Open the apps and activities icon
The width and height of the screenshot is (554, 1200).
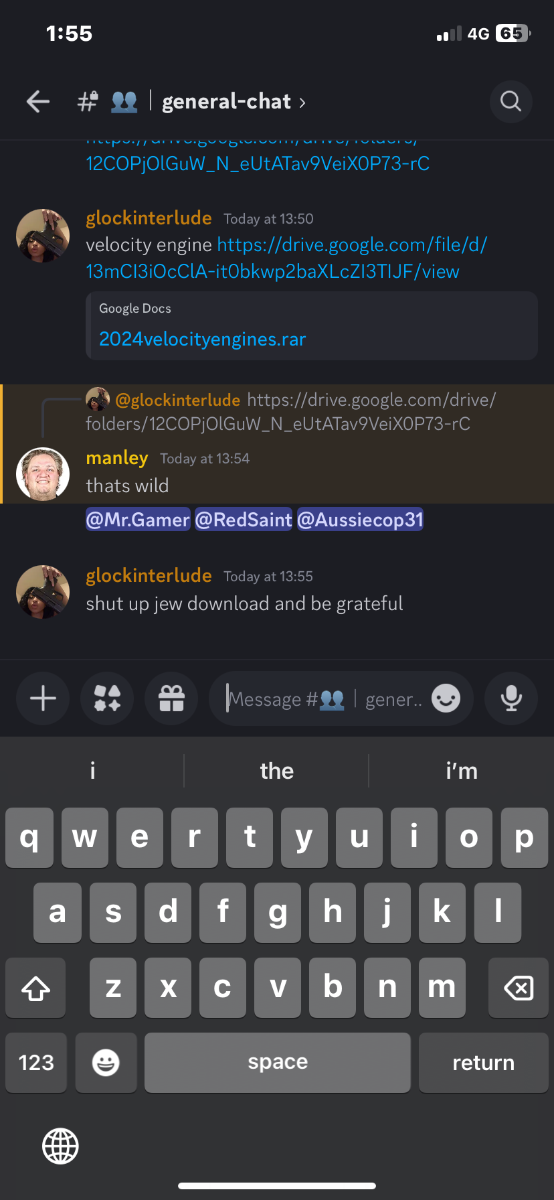(107, 698)
